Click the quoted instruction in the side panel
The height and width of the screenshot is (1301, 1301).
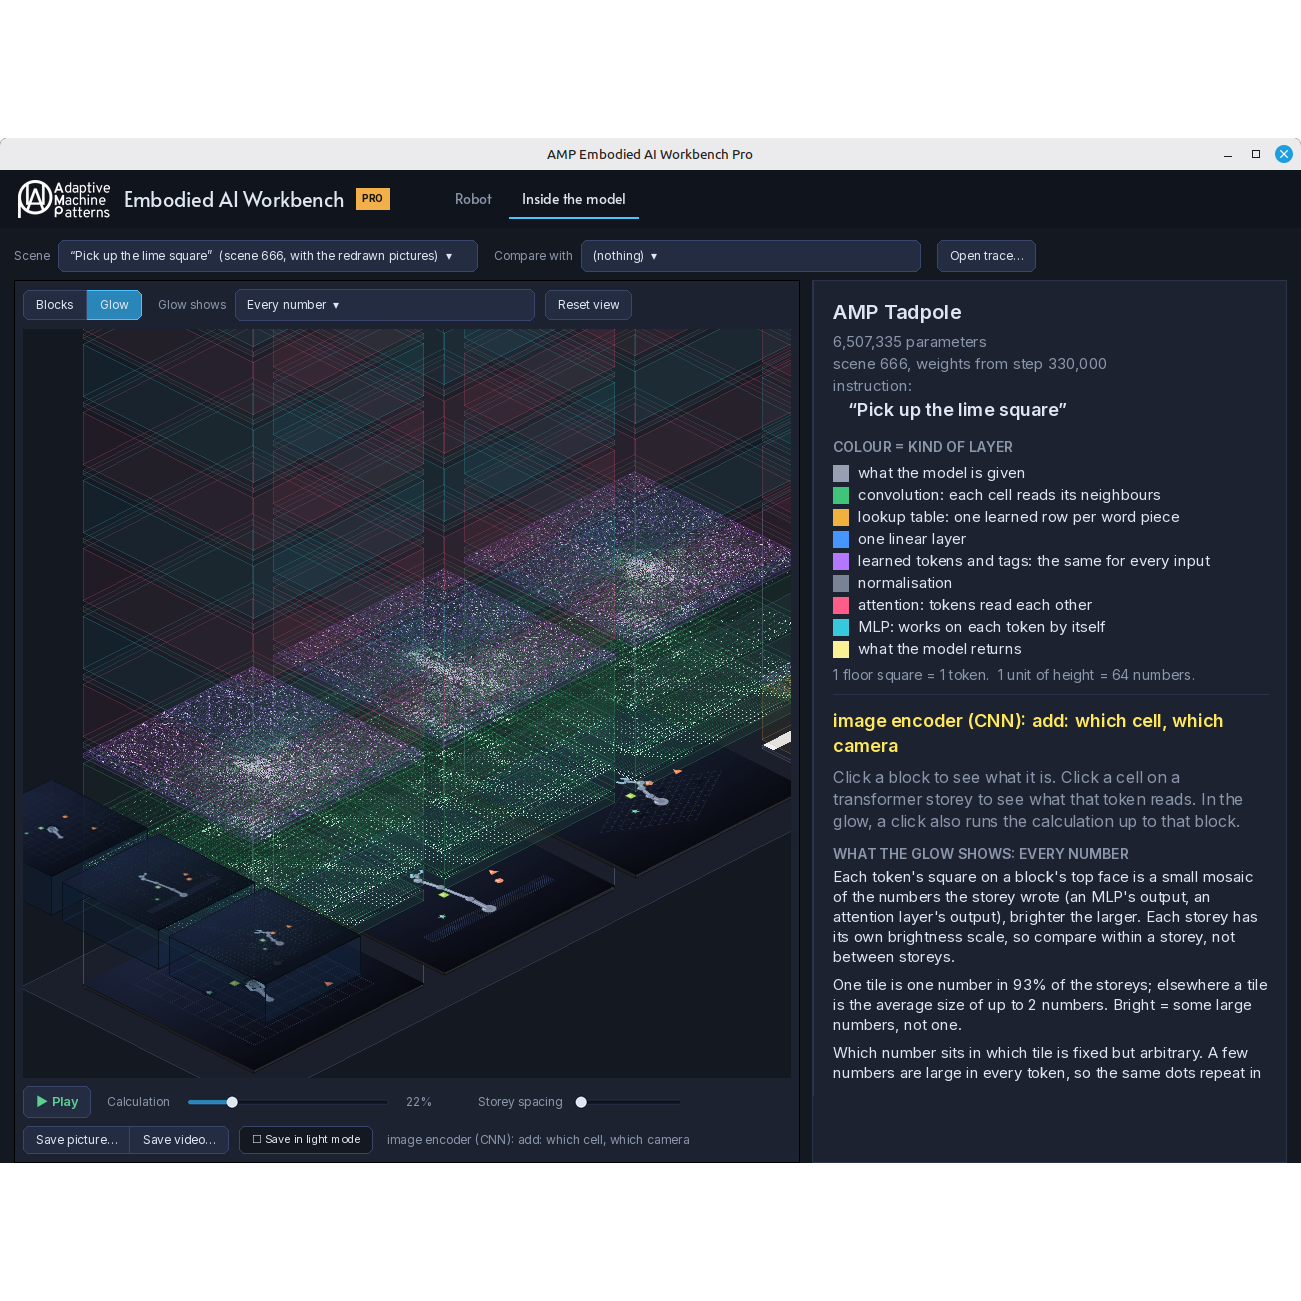click(958, 410)
